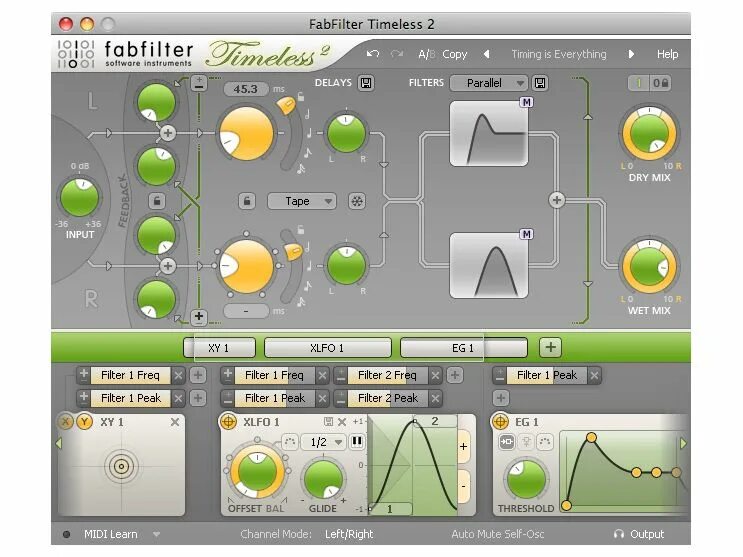The image size is (743, 557).
Task: Select the XY 1 modulation tab
Action: (219, 348)
